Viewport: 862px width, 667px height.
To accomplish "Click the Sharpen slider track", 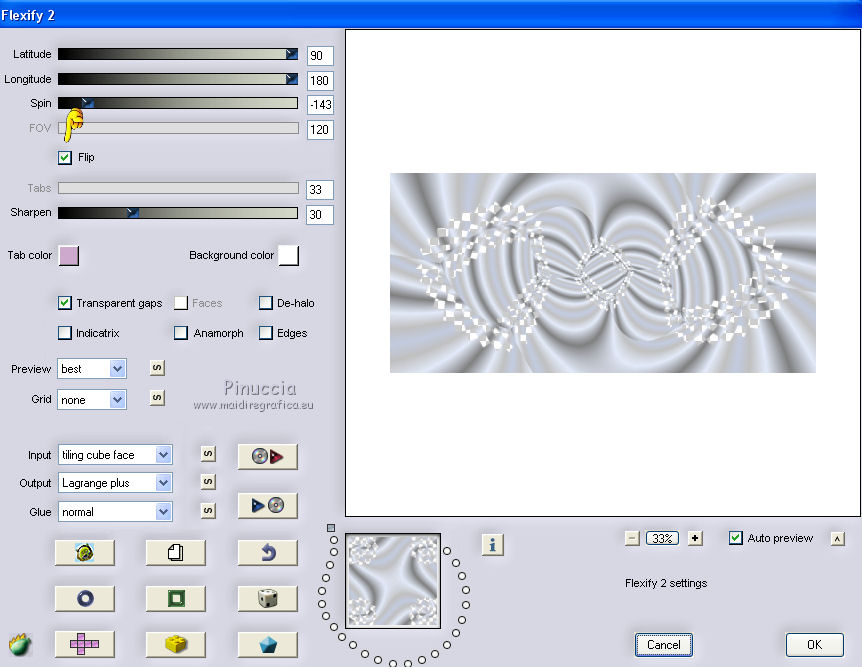I will pyautogui.click(x=178, y=213).
